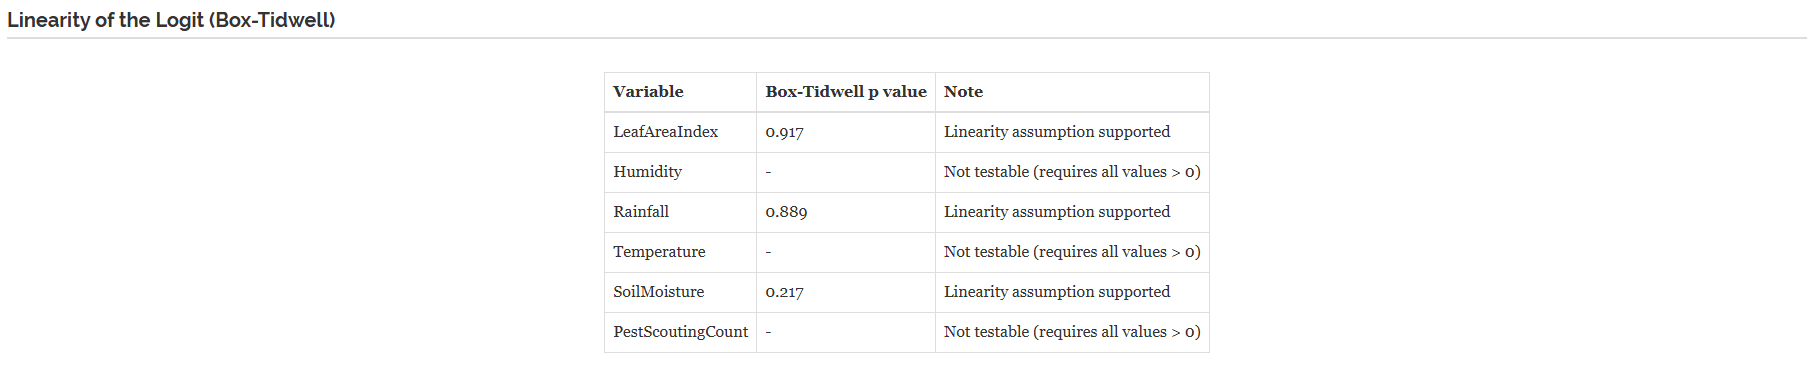Click the note for LeafAreaIndex row
Viewport: 1820px width, 376px height.
pyautogui.click(x=1072, y=132)
